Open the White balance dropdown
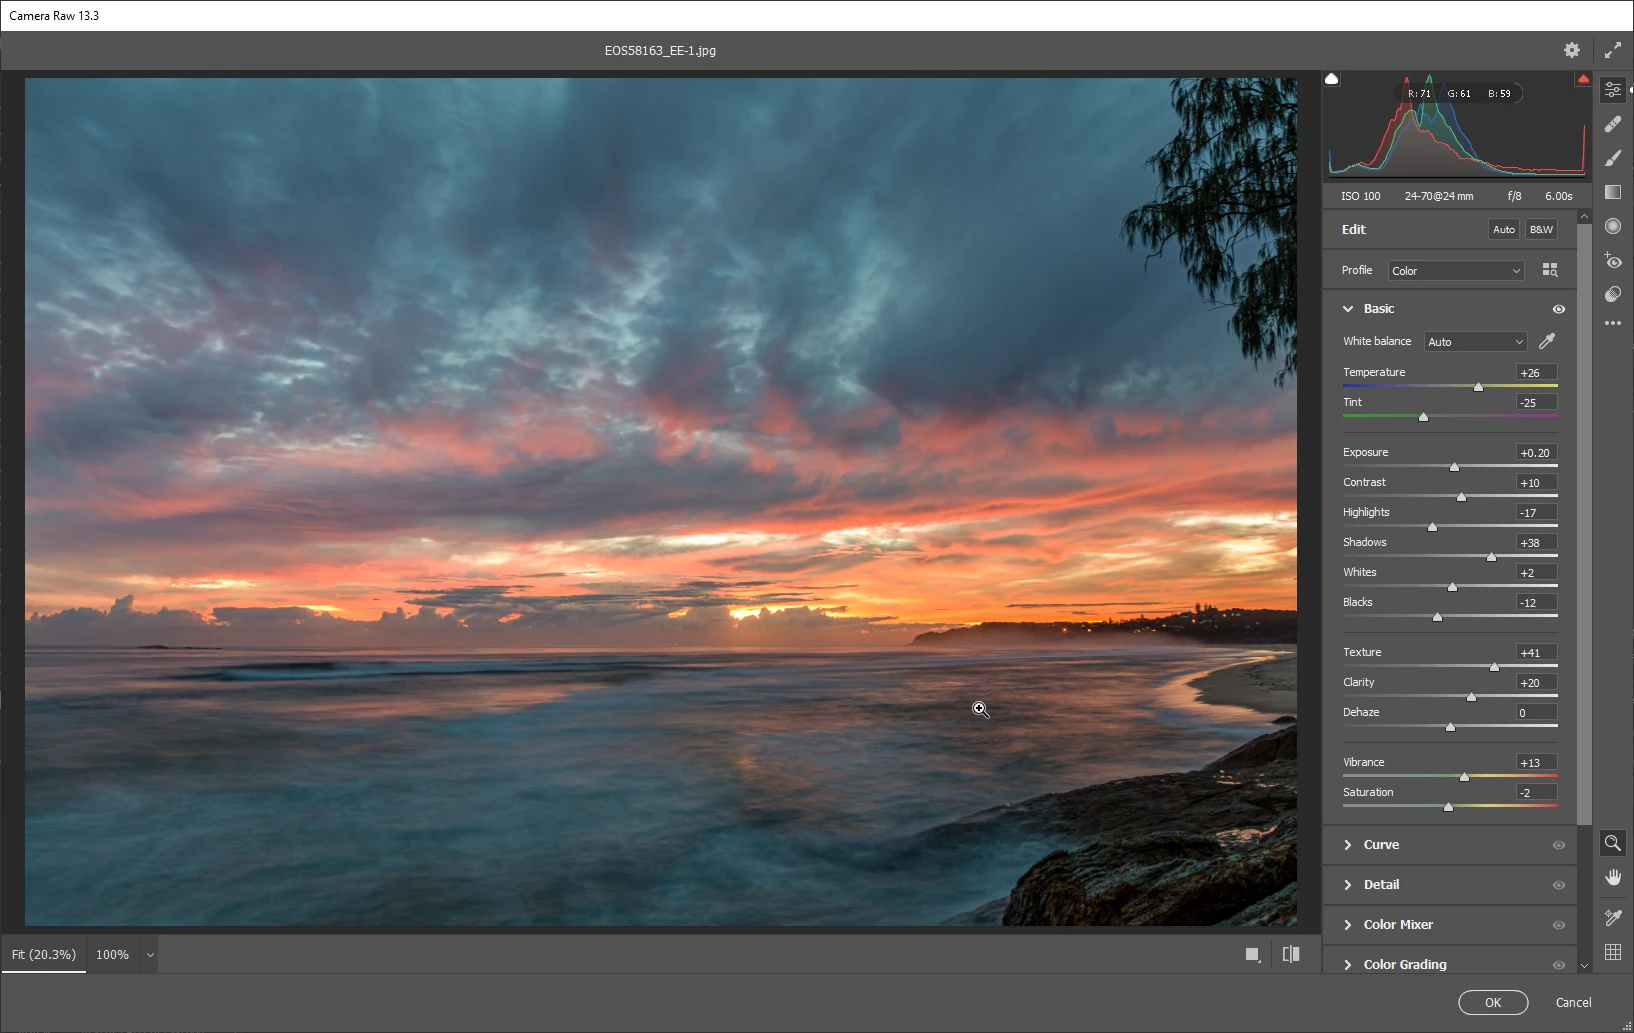Screen dimensions: 1634x1033 pos(1476,342)
